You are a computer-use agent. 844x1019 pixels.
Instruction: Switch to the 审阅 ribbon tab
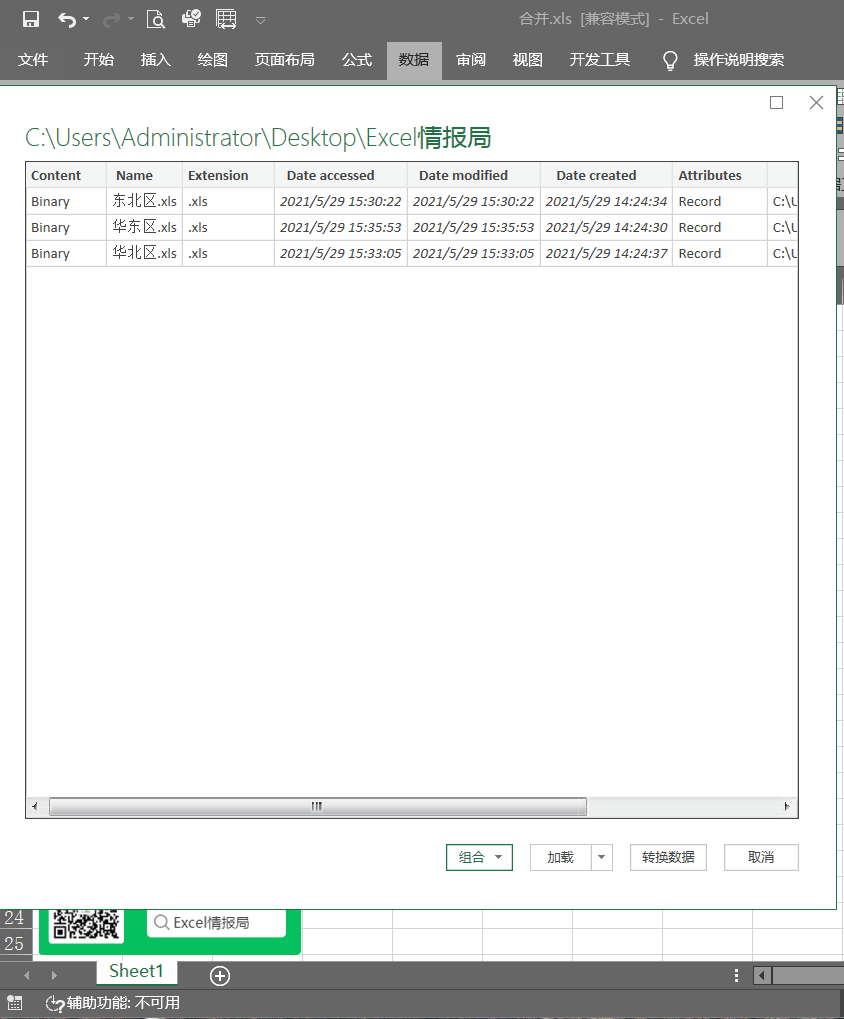coord(471,60)
